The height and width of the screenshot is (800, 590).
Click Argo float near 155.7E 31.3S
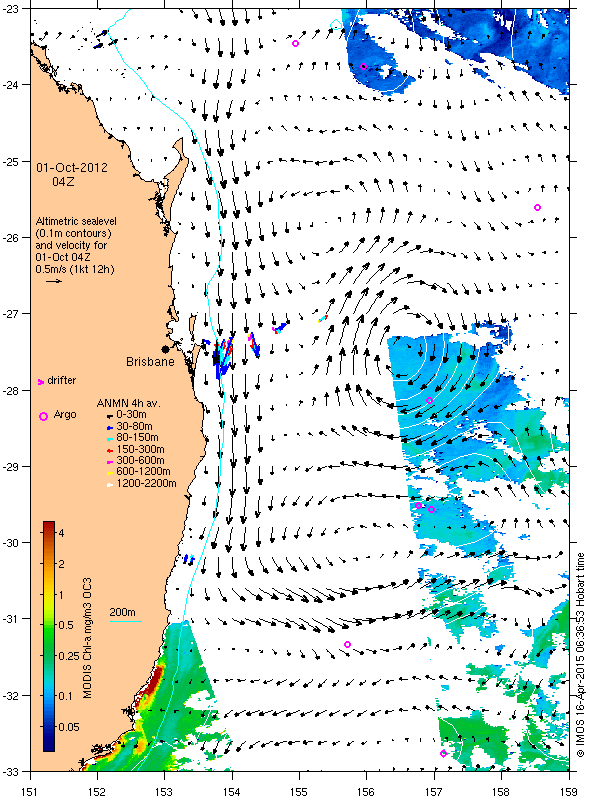tap(348, 644)
